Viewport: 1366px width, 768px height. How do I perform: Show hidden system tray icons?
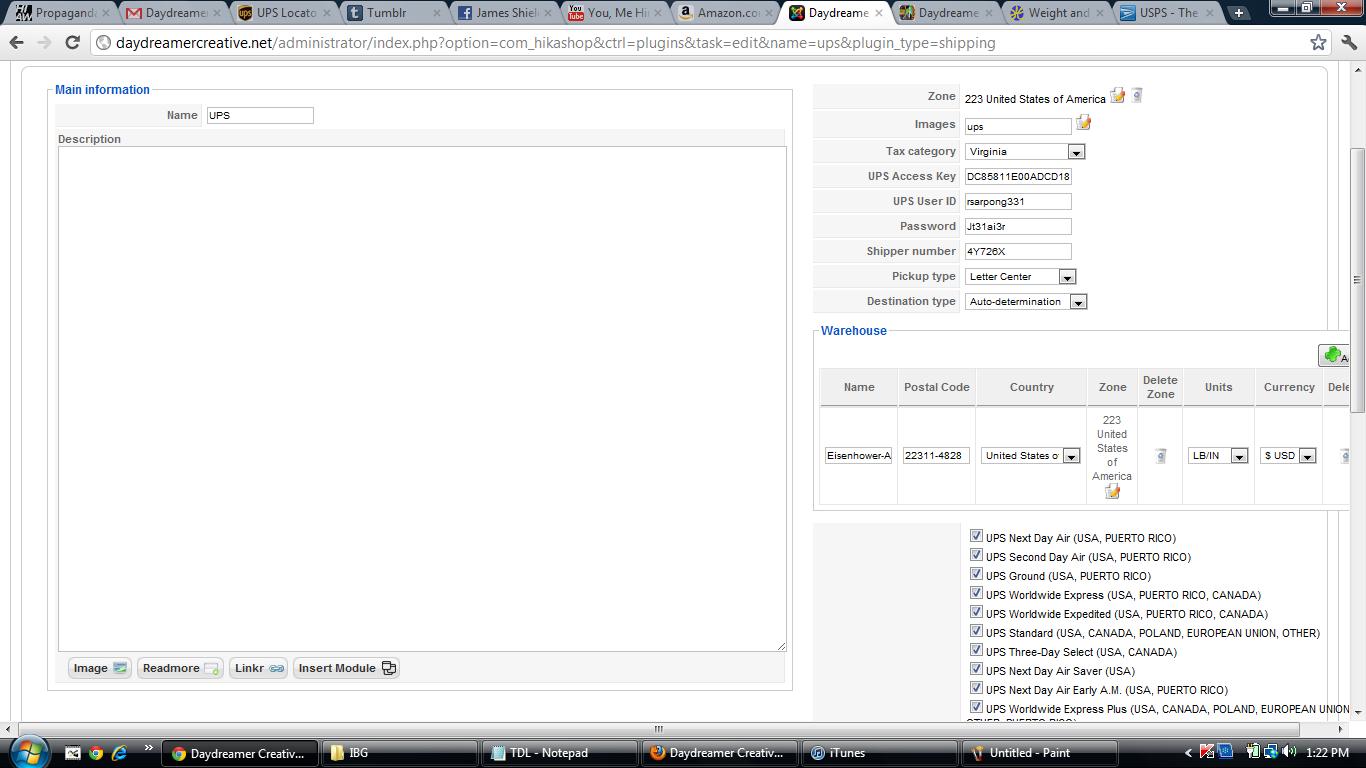tap(1188, 753)
